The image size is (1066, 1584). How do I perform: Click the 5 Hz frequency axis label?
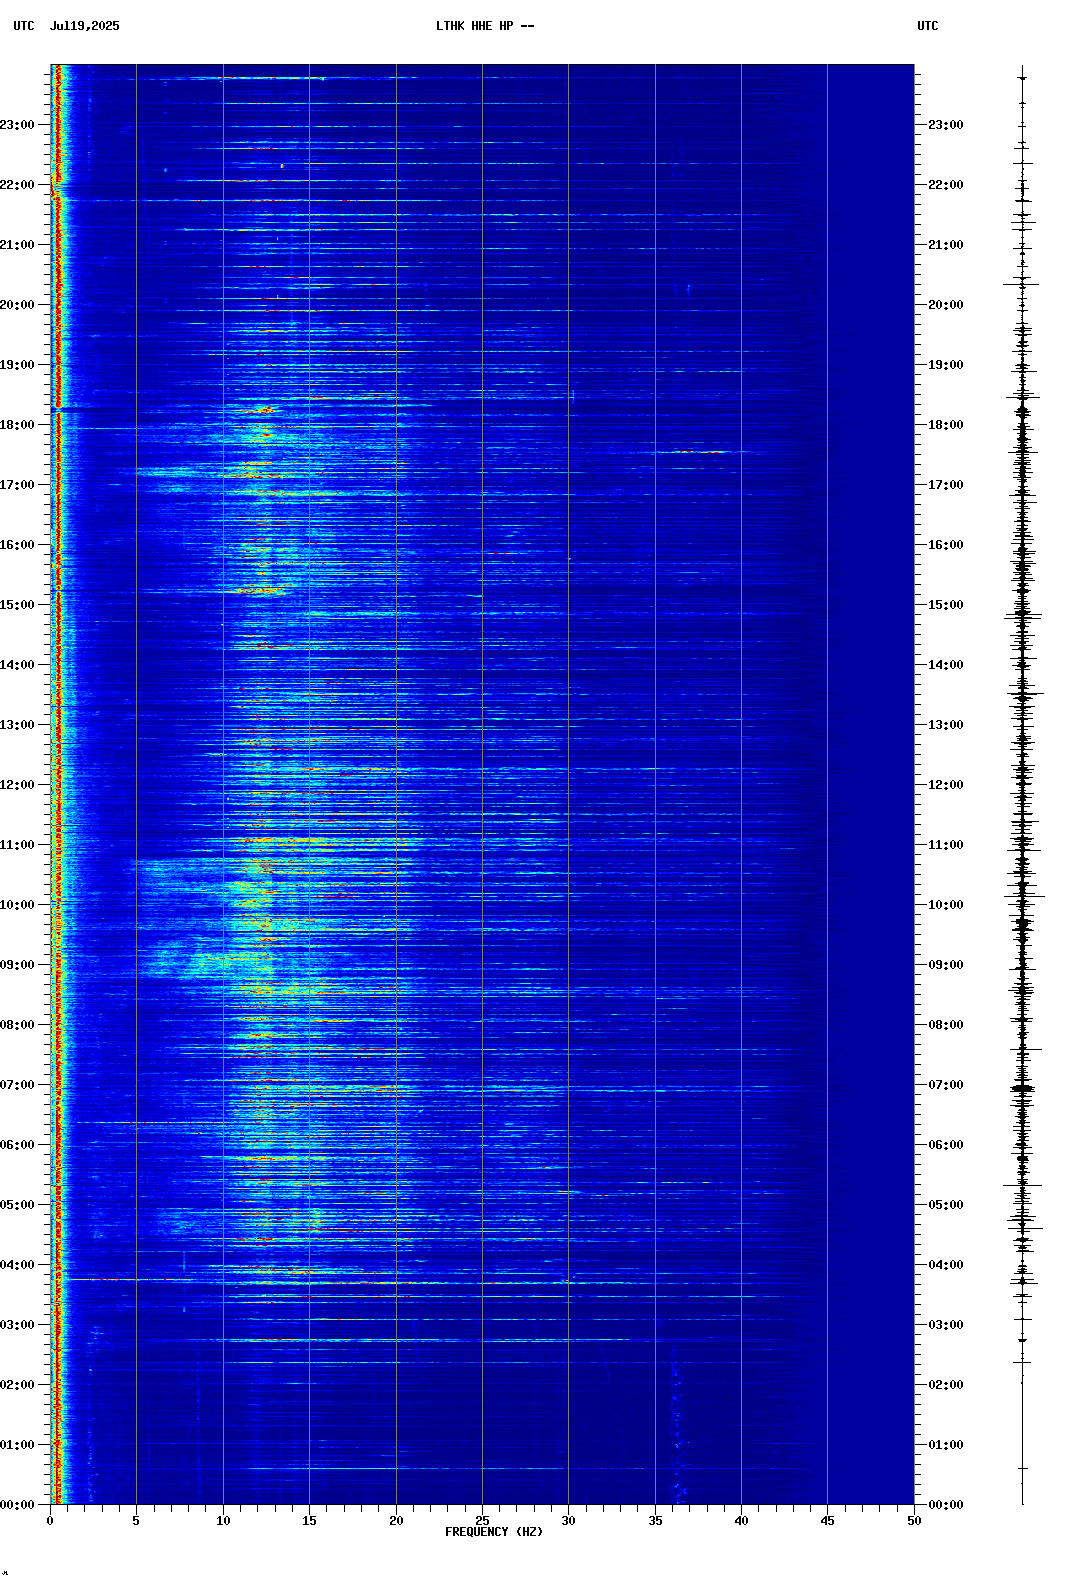point(136,1521)
